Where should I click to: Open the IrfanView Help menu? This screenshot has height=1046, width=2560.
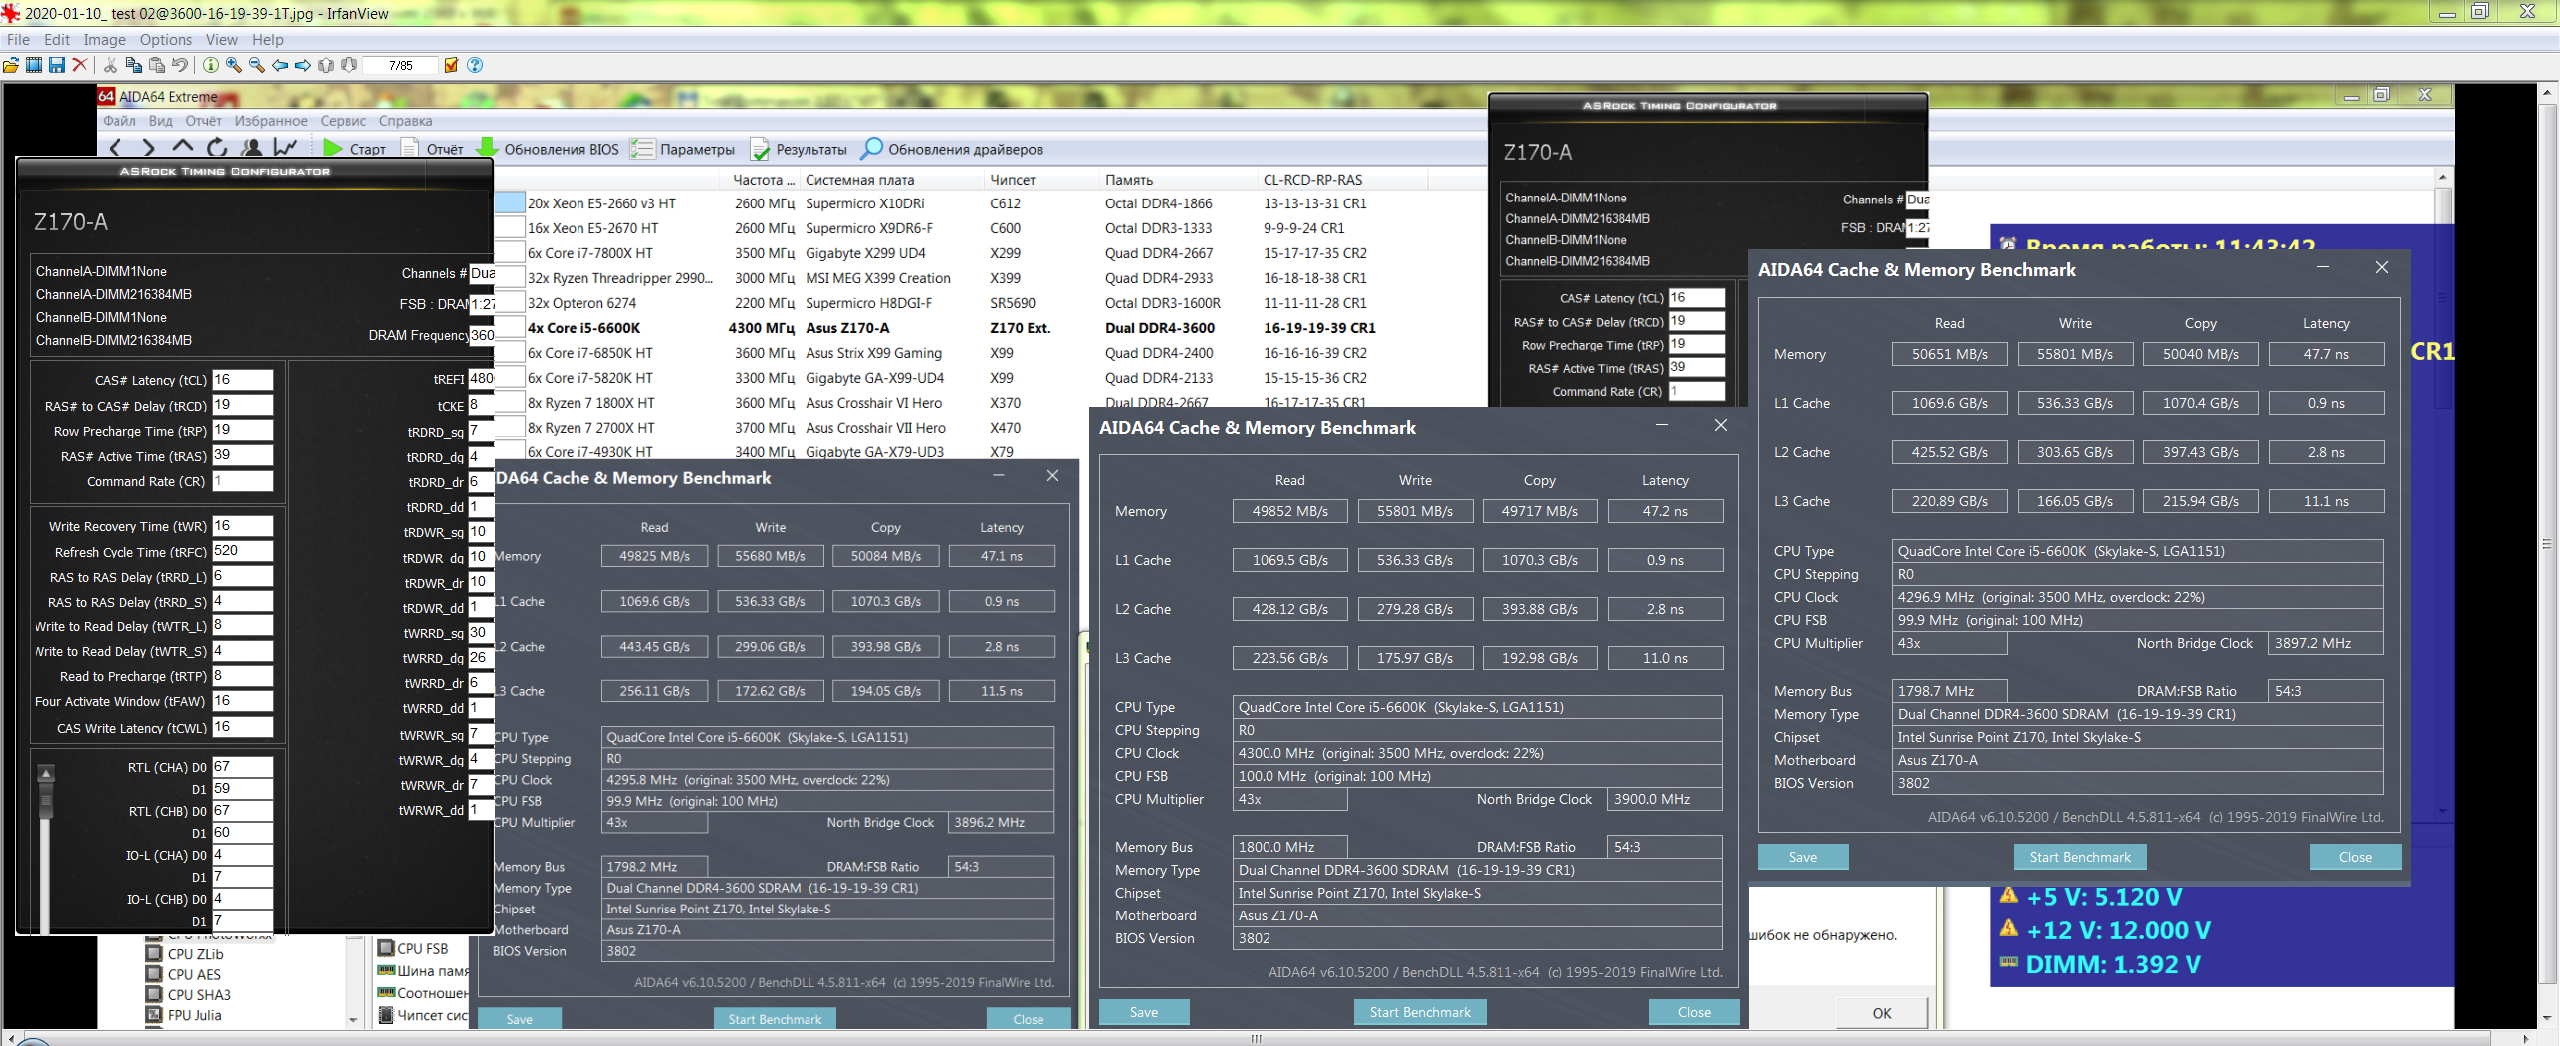pyautogui.click(x=268, y=40)
